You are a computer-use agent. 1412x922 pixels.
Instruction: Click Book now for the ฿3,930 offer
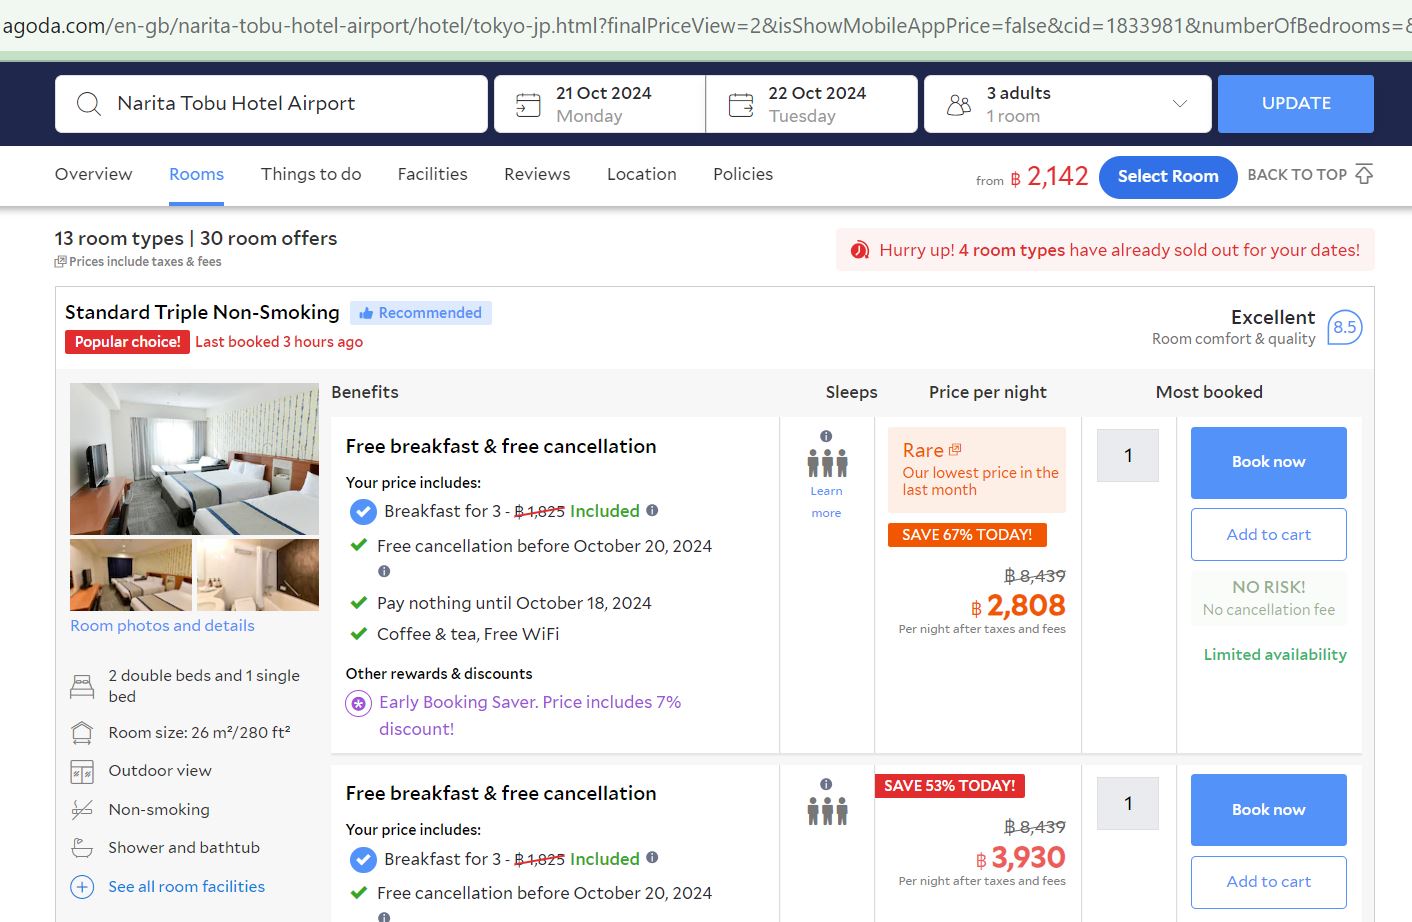click(1269, 810)
